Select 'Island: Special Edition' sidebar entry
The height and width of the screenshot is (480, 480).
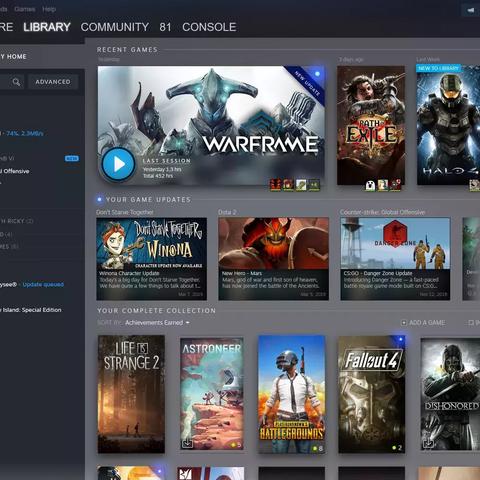point(31,310)
